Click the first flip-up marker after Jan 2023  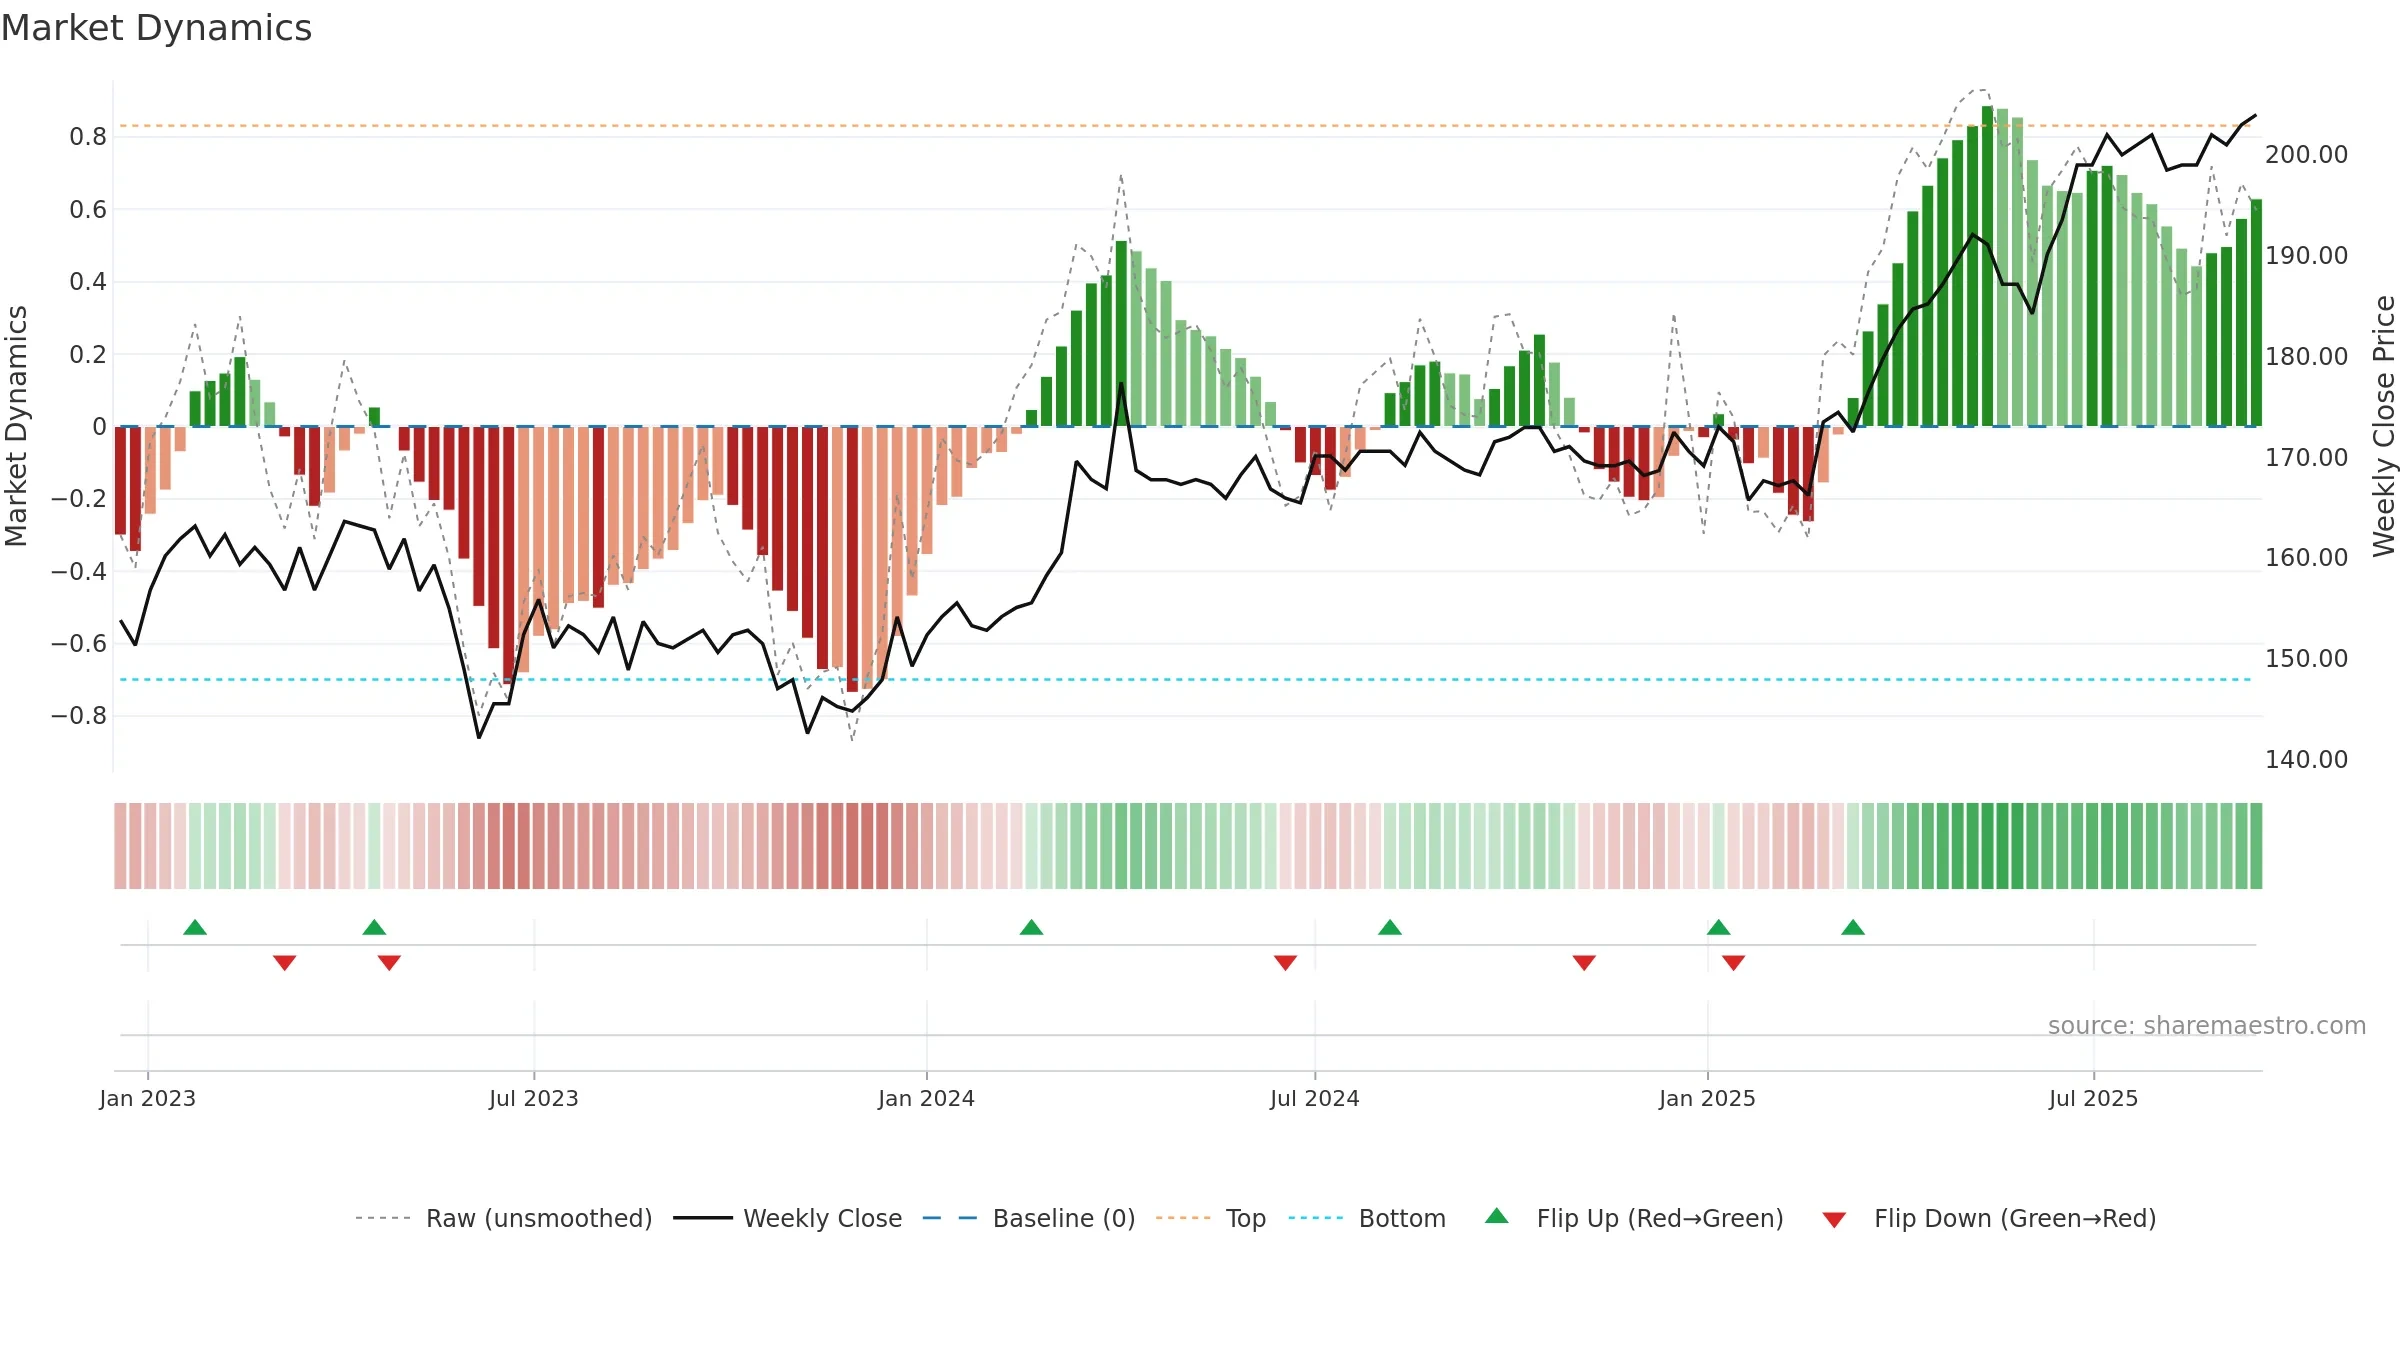tap(195, 927)
